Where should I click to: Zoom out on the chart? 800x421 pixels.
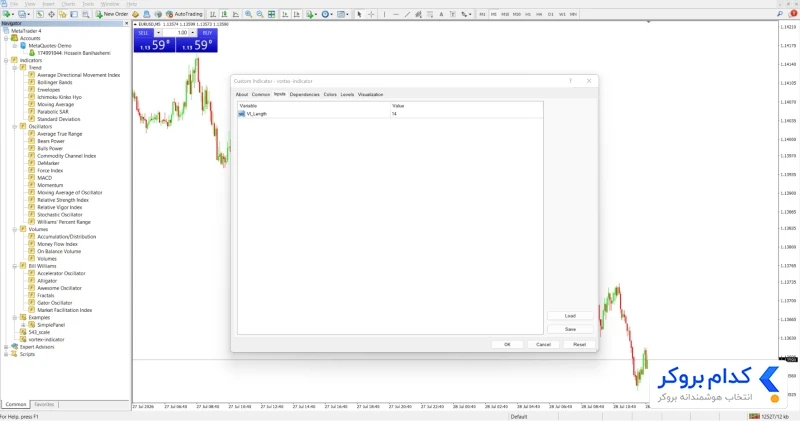(x=260, y=14)
